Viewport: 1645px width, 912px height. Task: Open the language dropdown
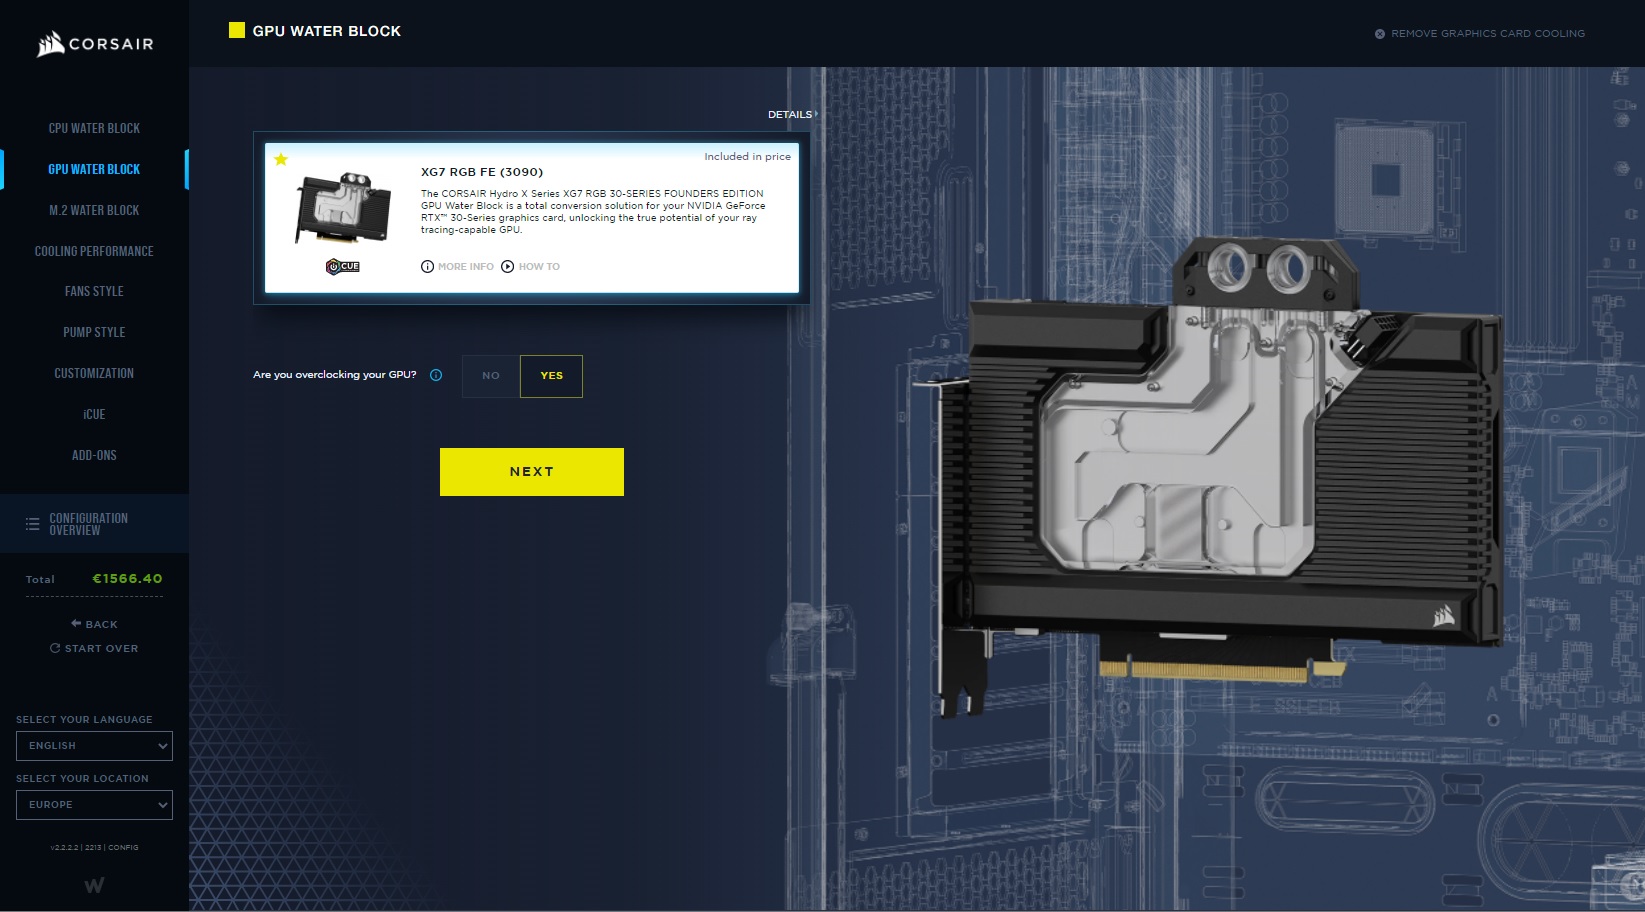click(x=94, y=746)
